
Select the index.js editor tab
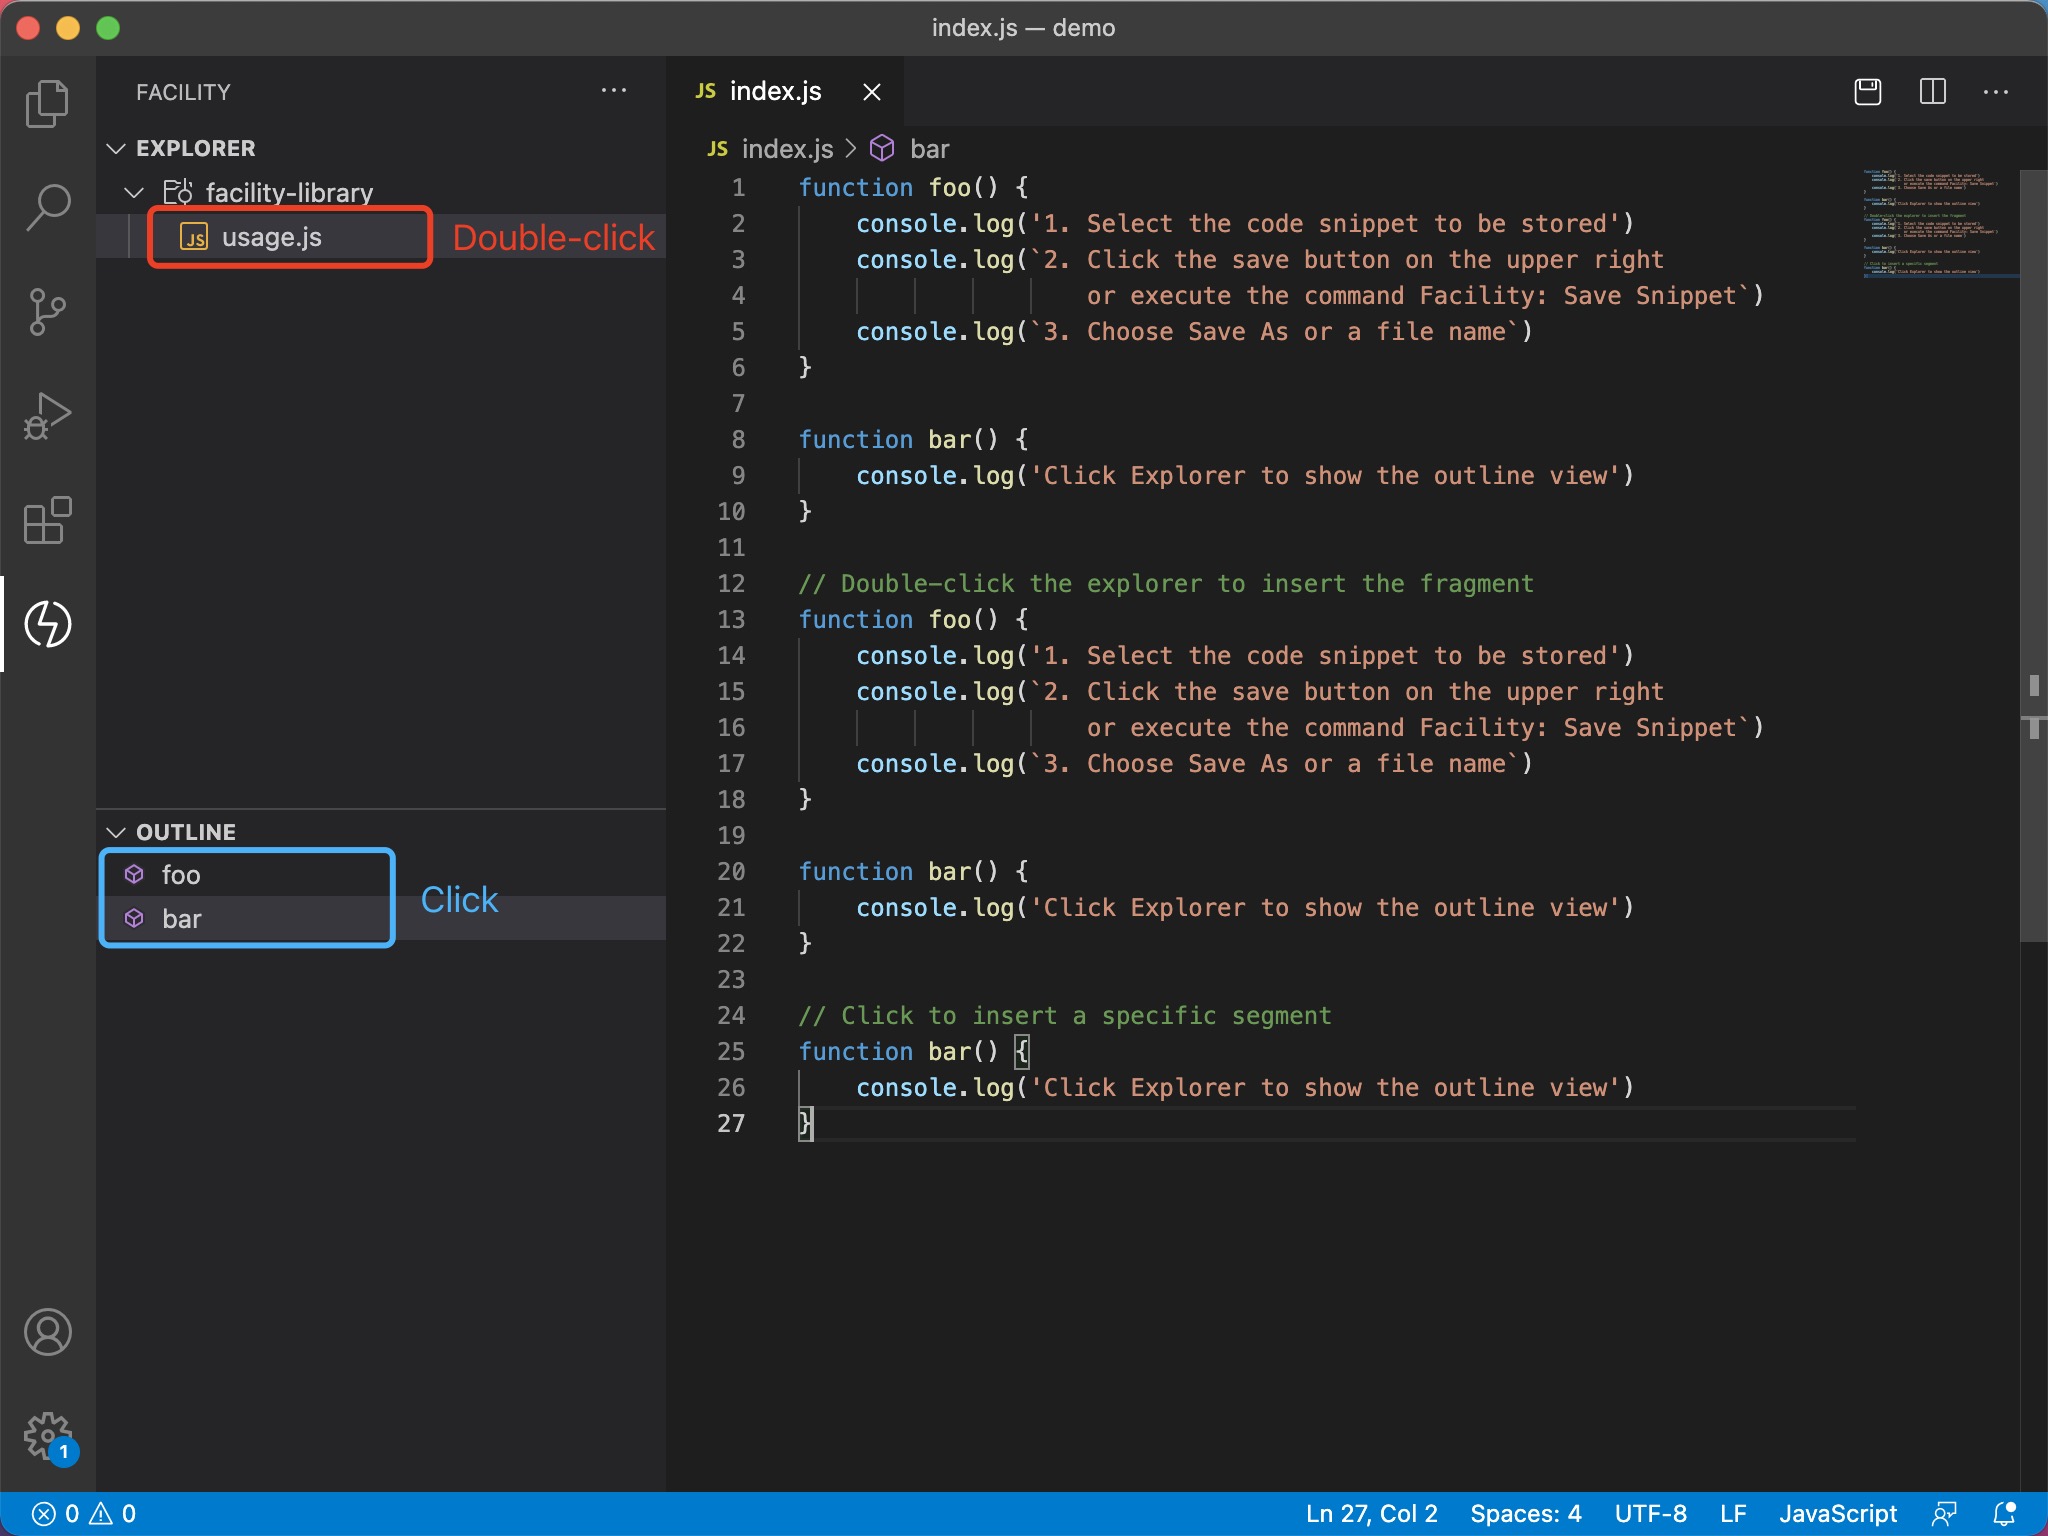click(775, 92)
